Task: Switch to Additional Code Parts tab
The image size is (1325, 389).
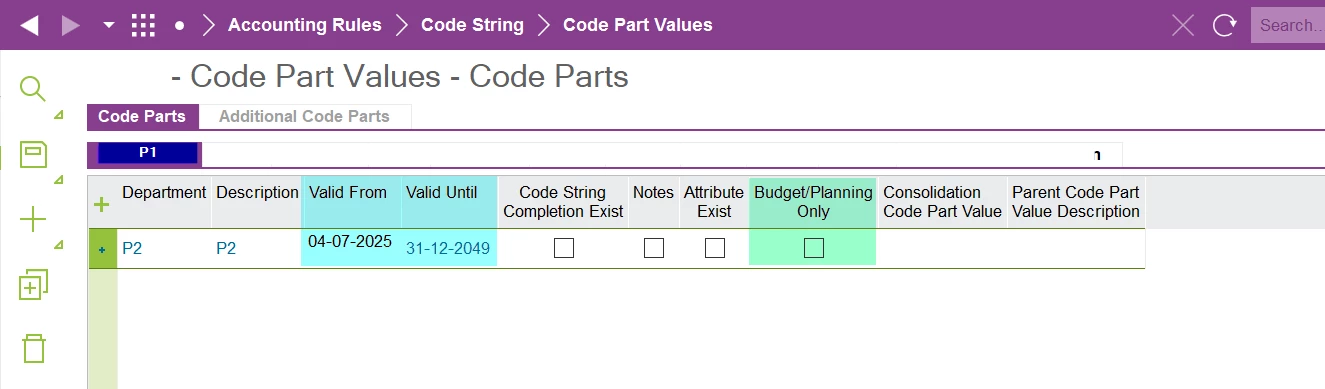Action: pos(304,116)
